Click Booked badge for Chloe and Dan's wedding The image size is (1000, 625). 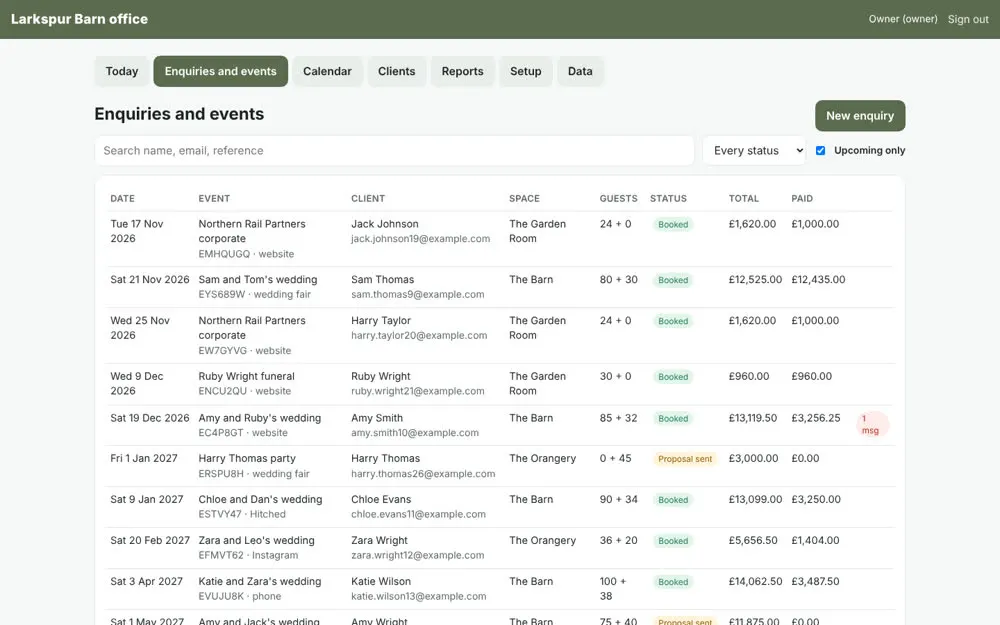(x=673, y=500)
